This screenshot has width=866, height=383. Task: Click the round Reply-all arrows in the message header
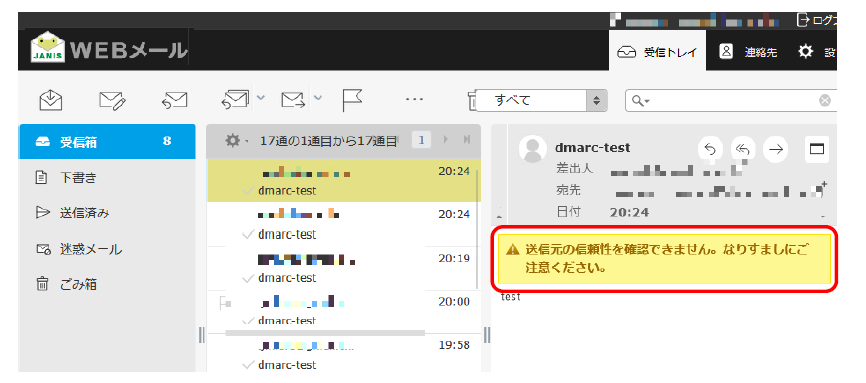[x=743, y=149]
